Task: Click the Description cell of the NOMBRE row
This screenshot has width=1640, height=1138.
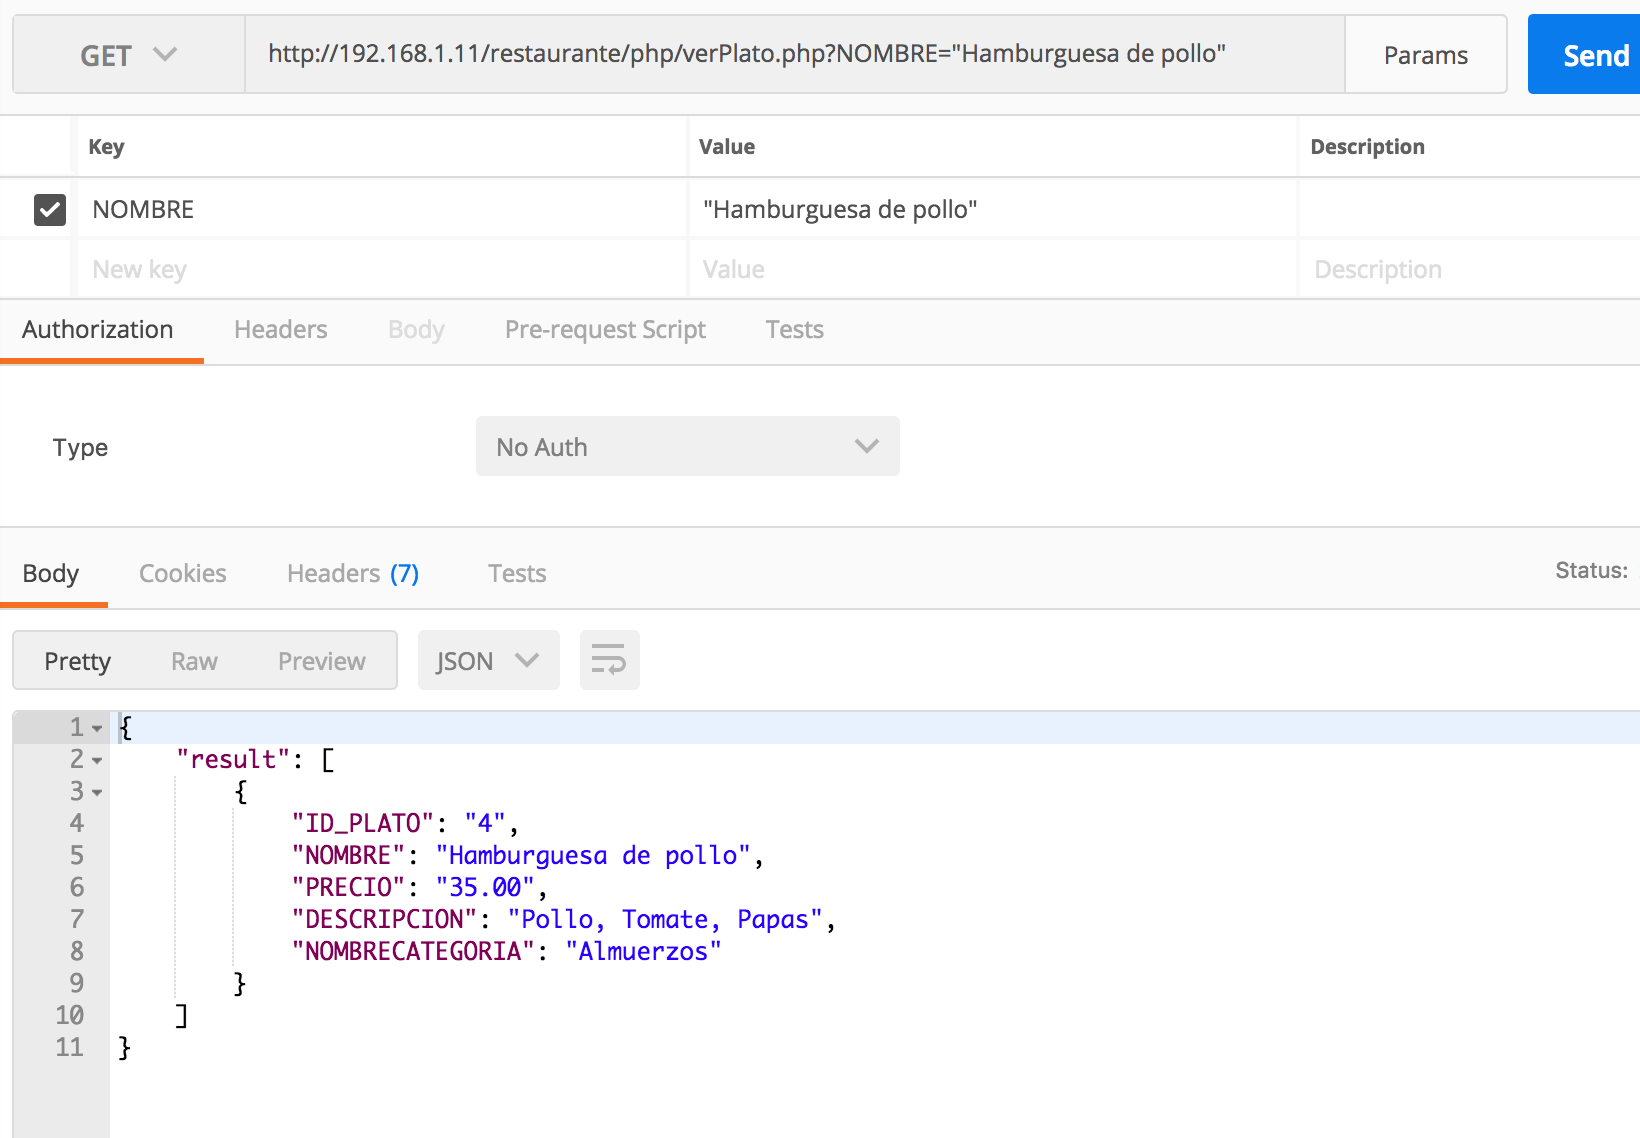Action: tap(1470, 209)
